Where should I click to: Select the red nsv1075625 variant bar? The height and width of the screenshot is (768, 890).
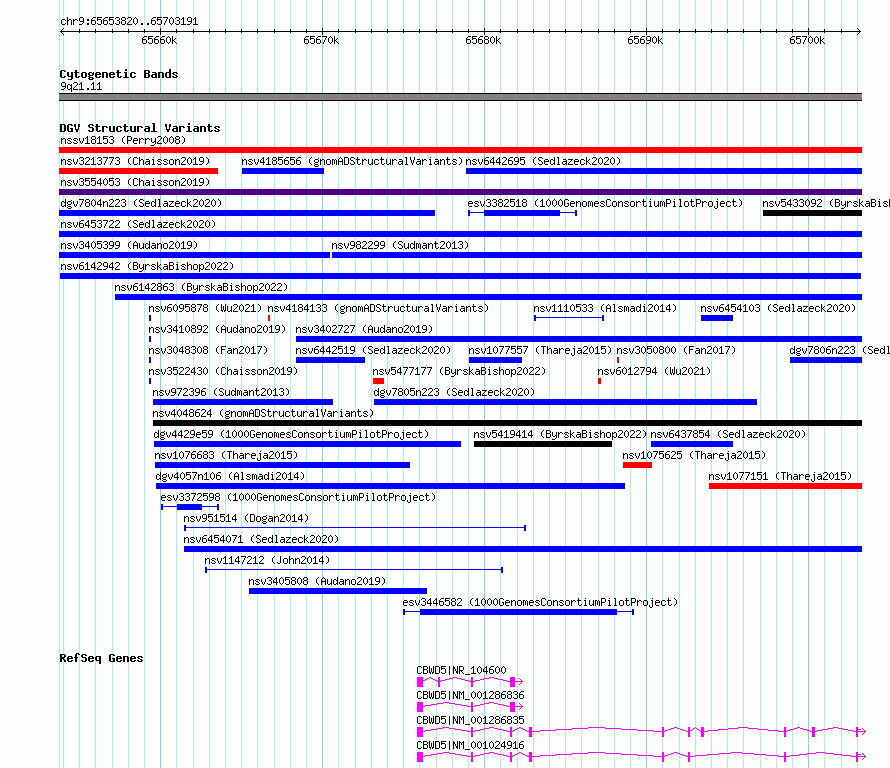[x=637, y=465]
